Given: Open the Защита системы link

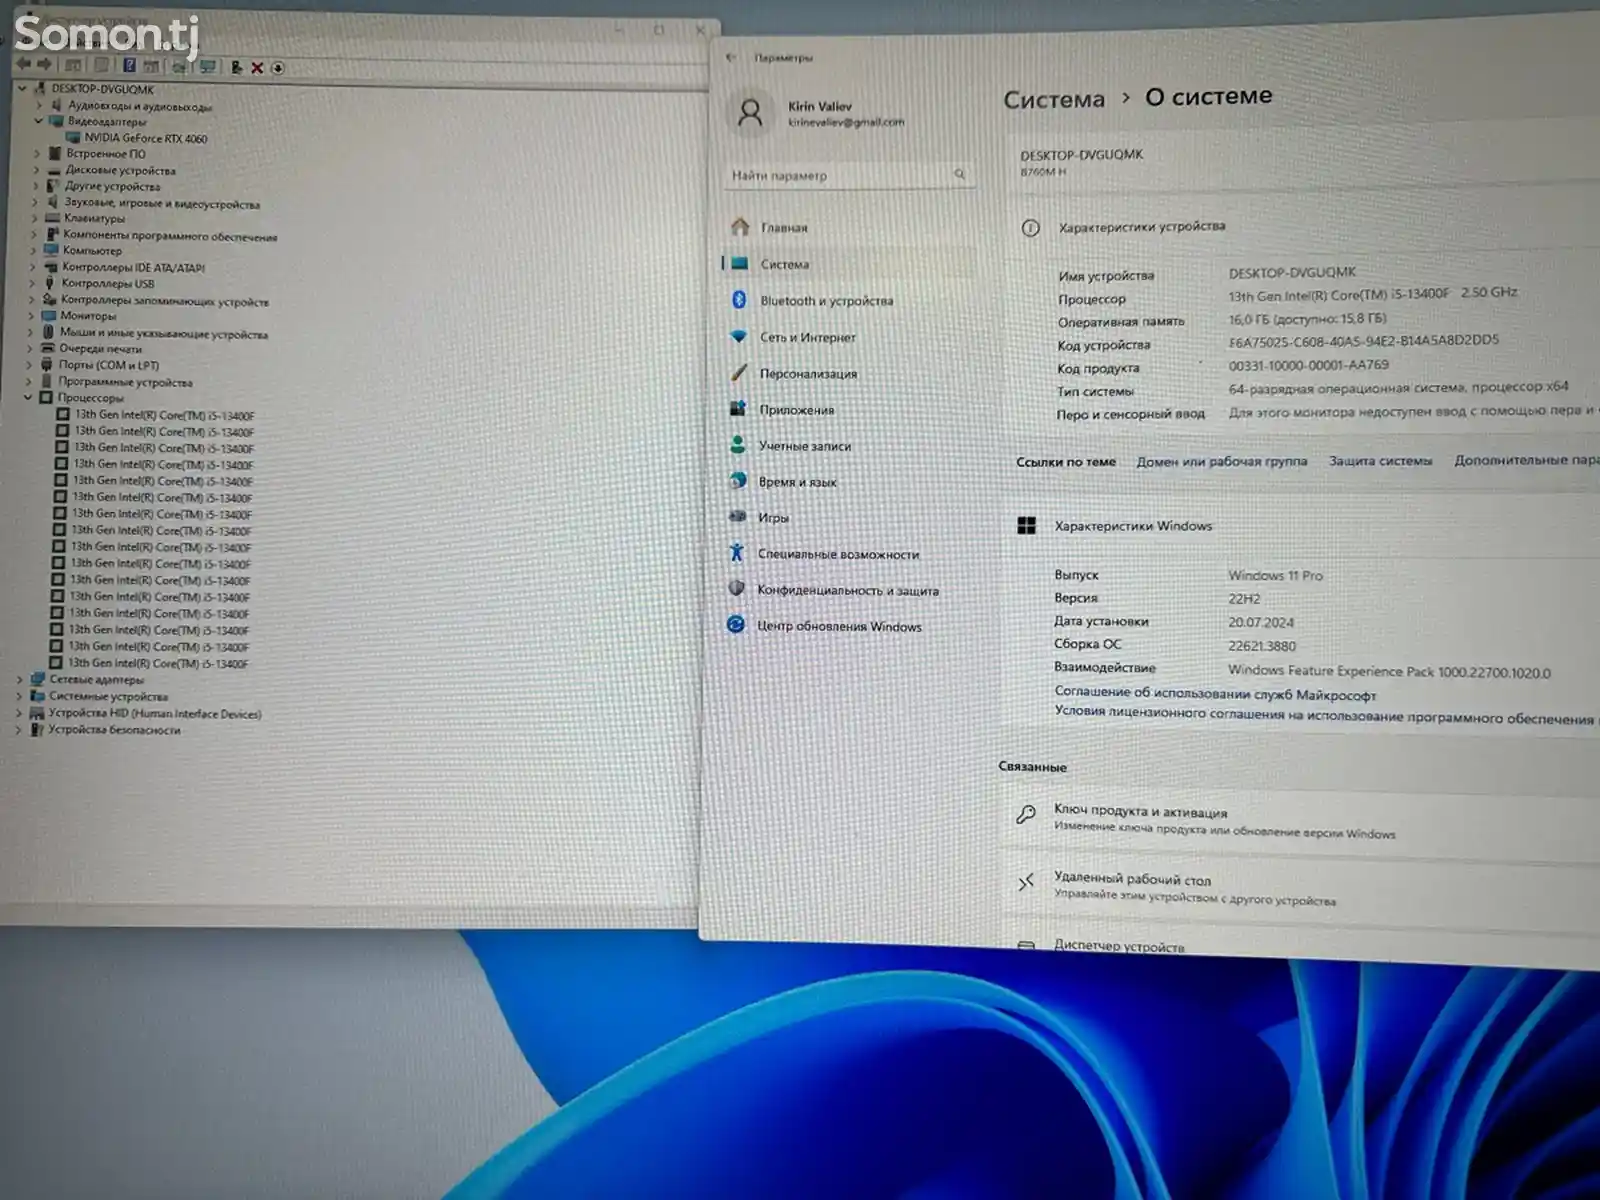Looking at the screenshot, I should click(1380, 461).
